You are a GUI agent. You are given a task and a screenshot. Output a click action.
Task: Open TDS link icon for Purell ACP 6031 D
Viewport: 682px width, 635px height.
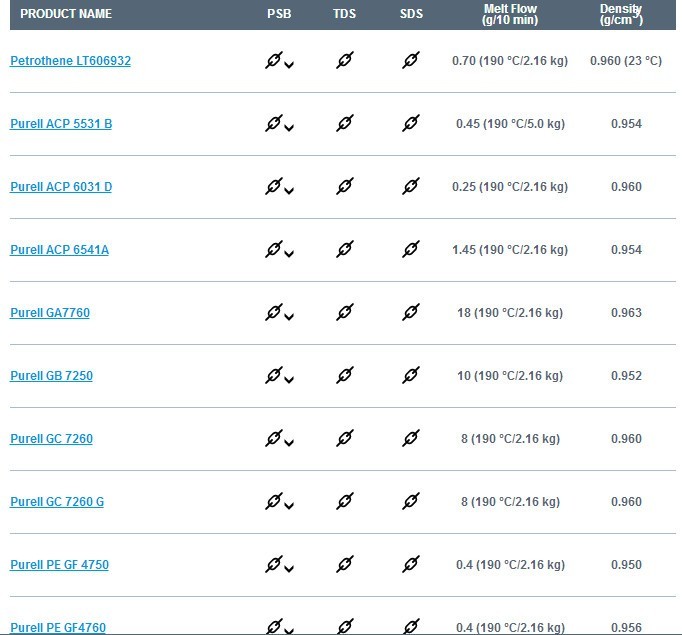click(x=344, y=186)
